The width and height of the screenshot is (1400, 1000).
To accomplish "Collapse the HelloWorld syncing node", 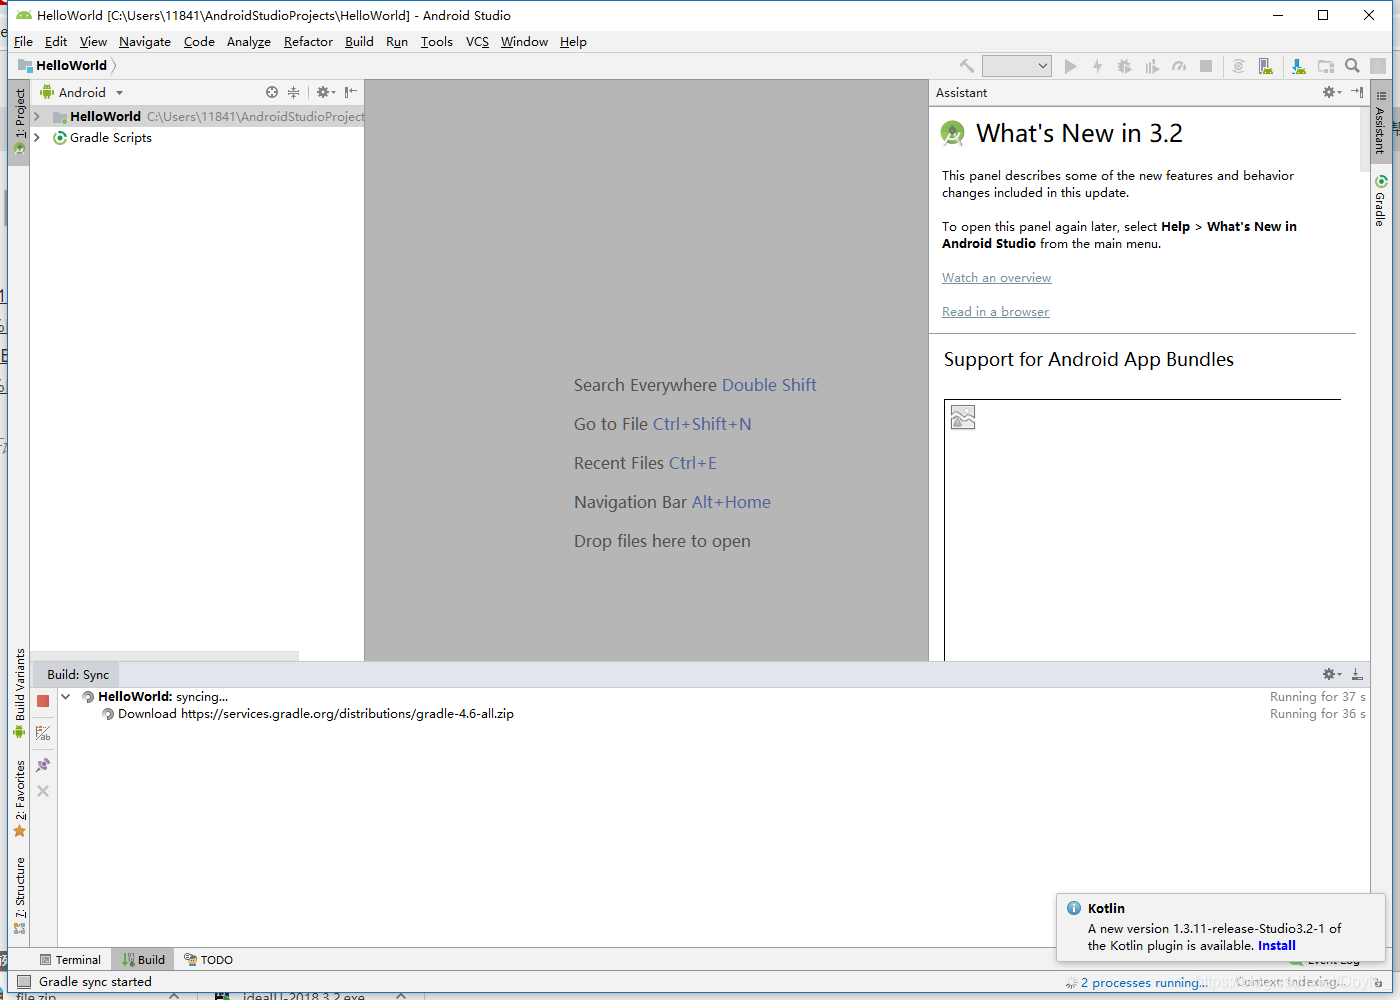I will pos(66,697).
